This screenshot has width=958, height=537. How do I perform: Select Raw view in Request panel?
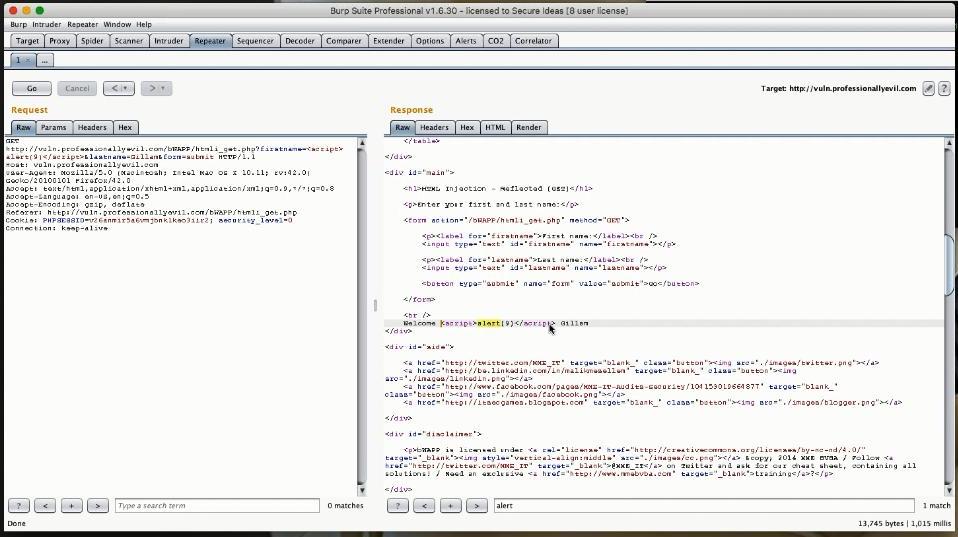[24, 128]
